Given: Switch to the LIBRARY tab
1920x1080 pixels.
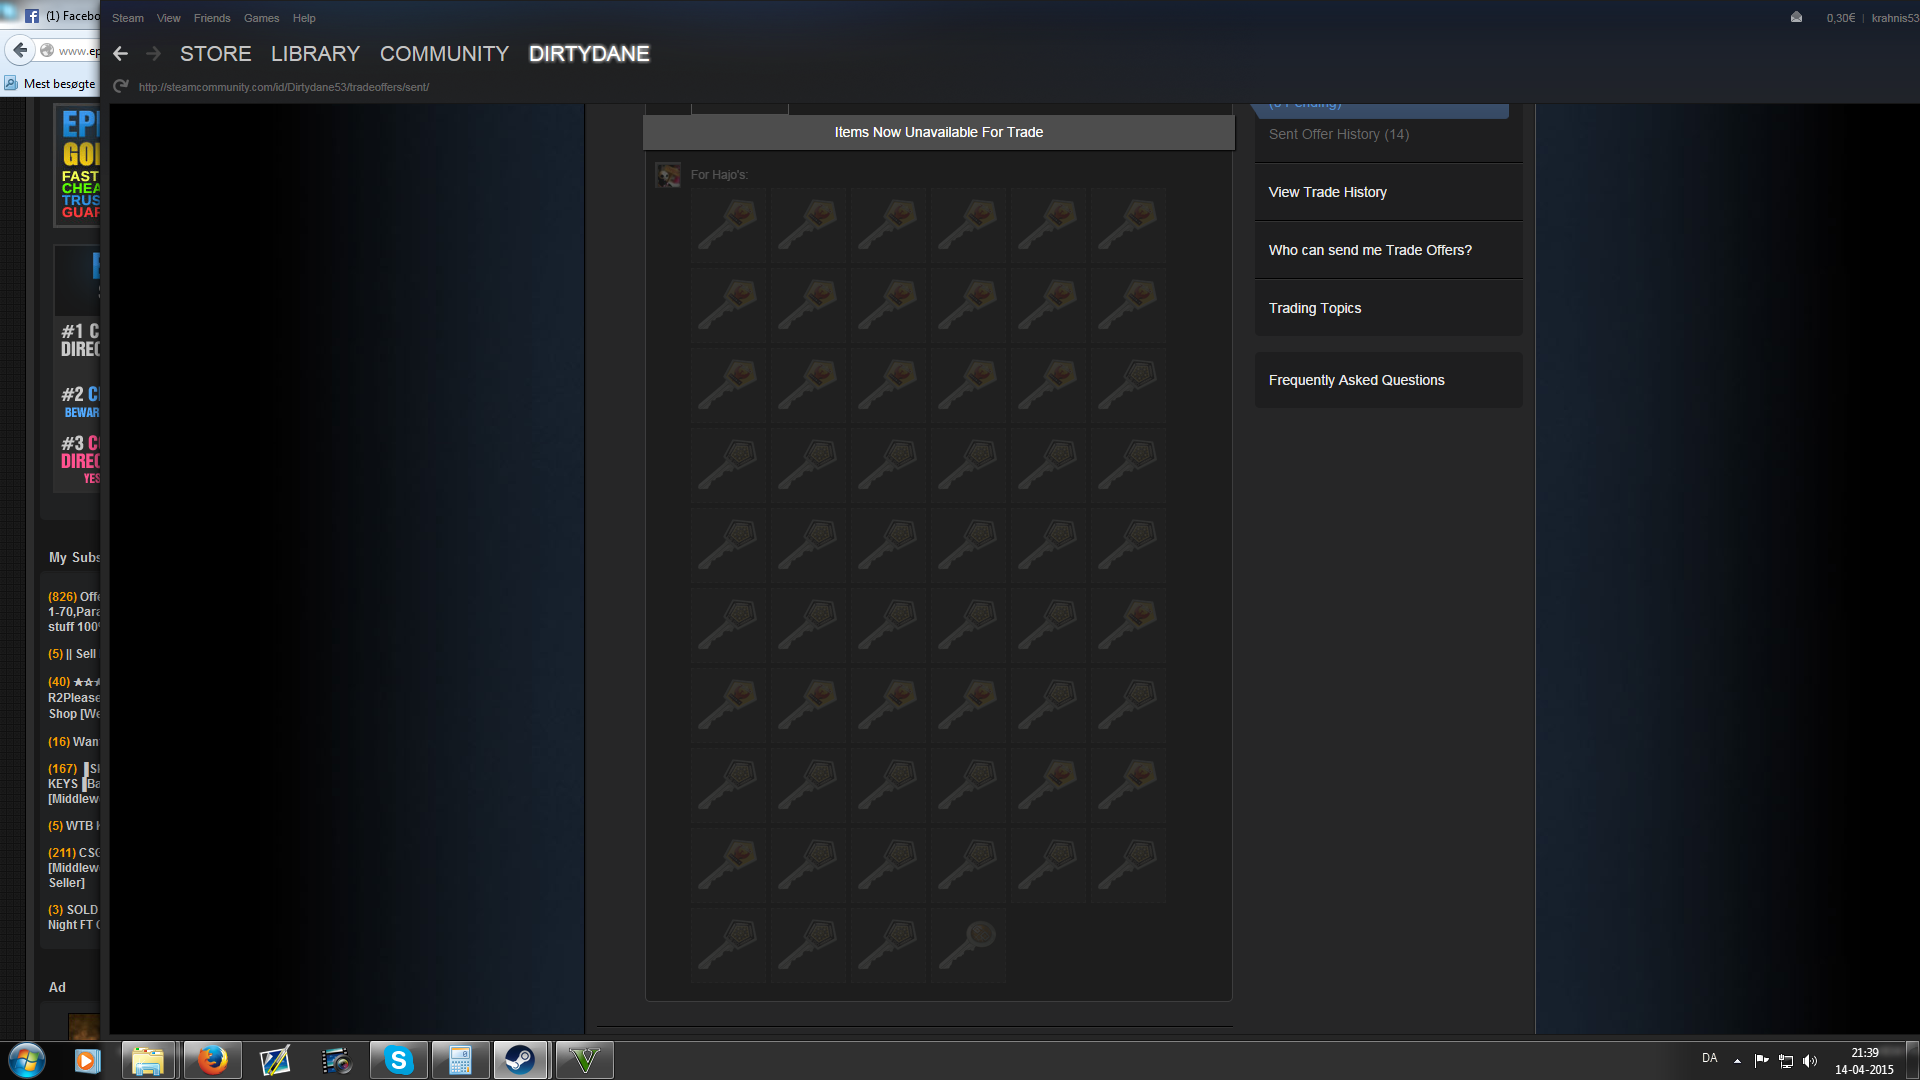Looking at the screenshot, I should (315, 54).
